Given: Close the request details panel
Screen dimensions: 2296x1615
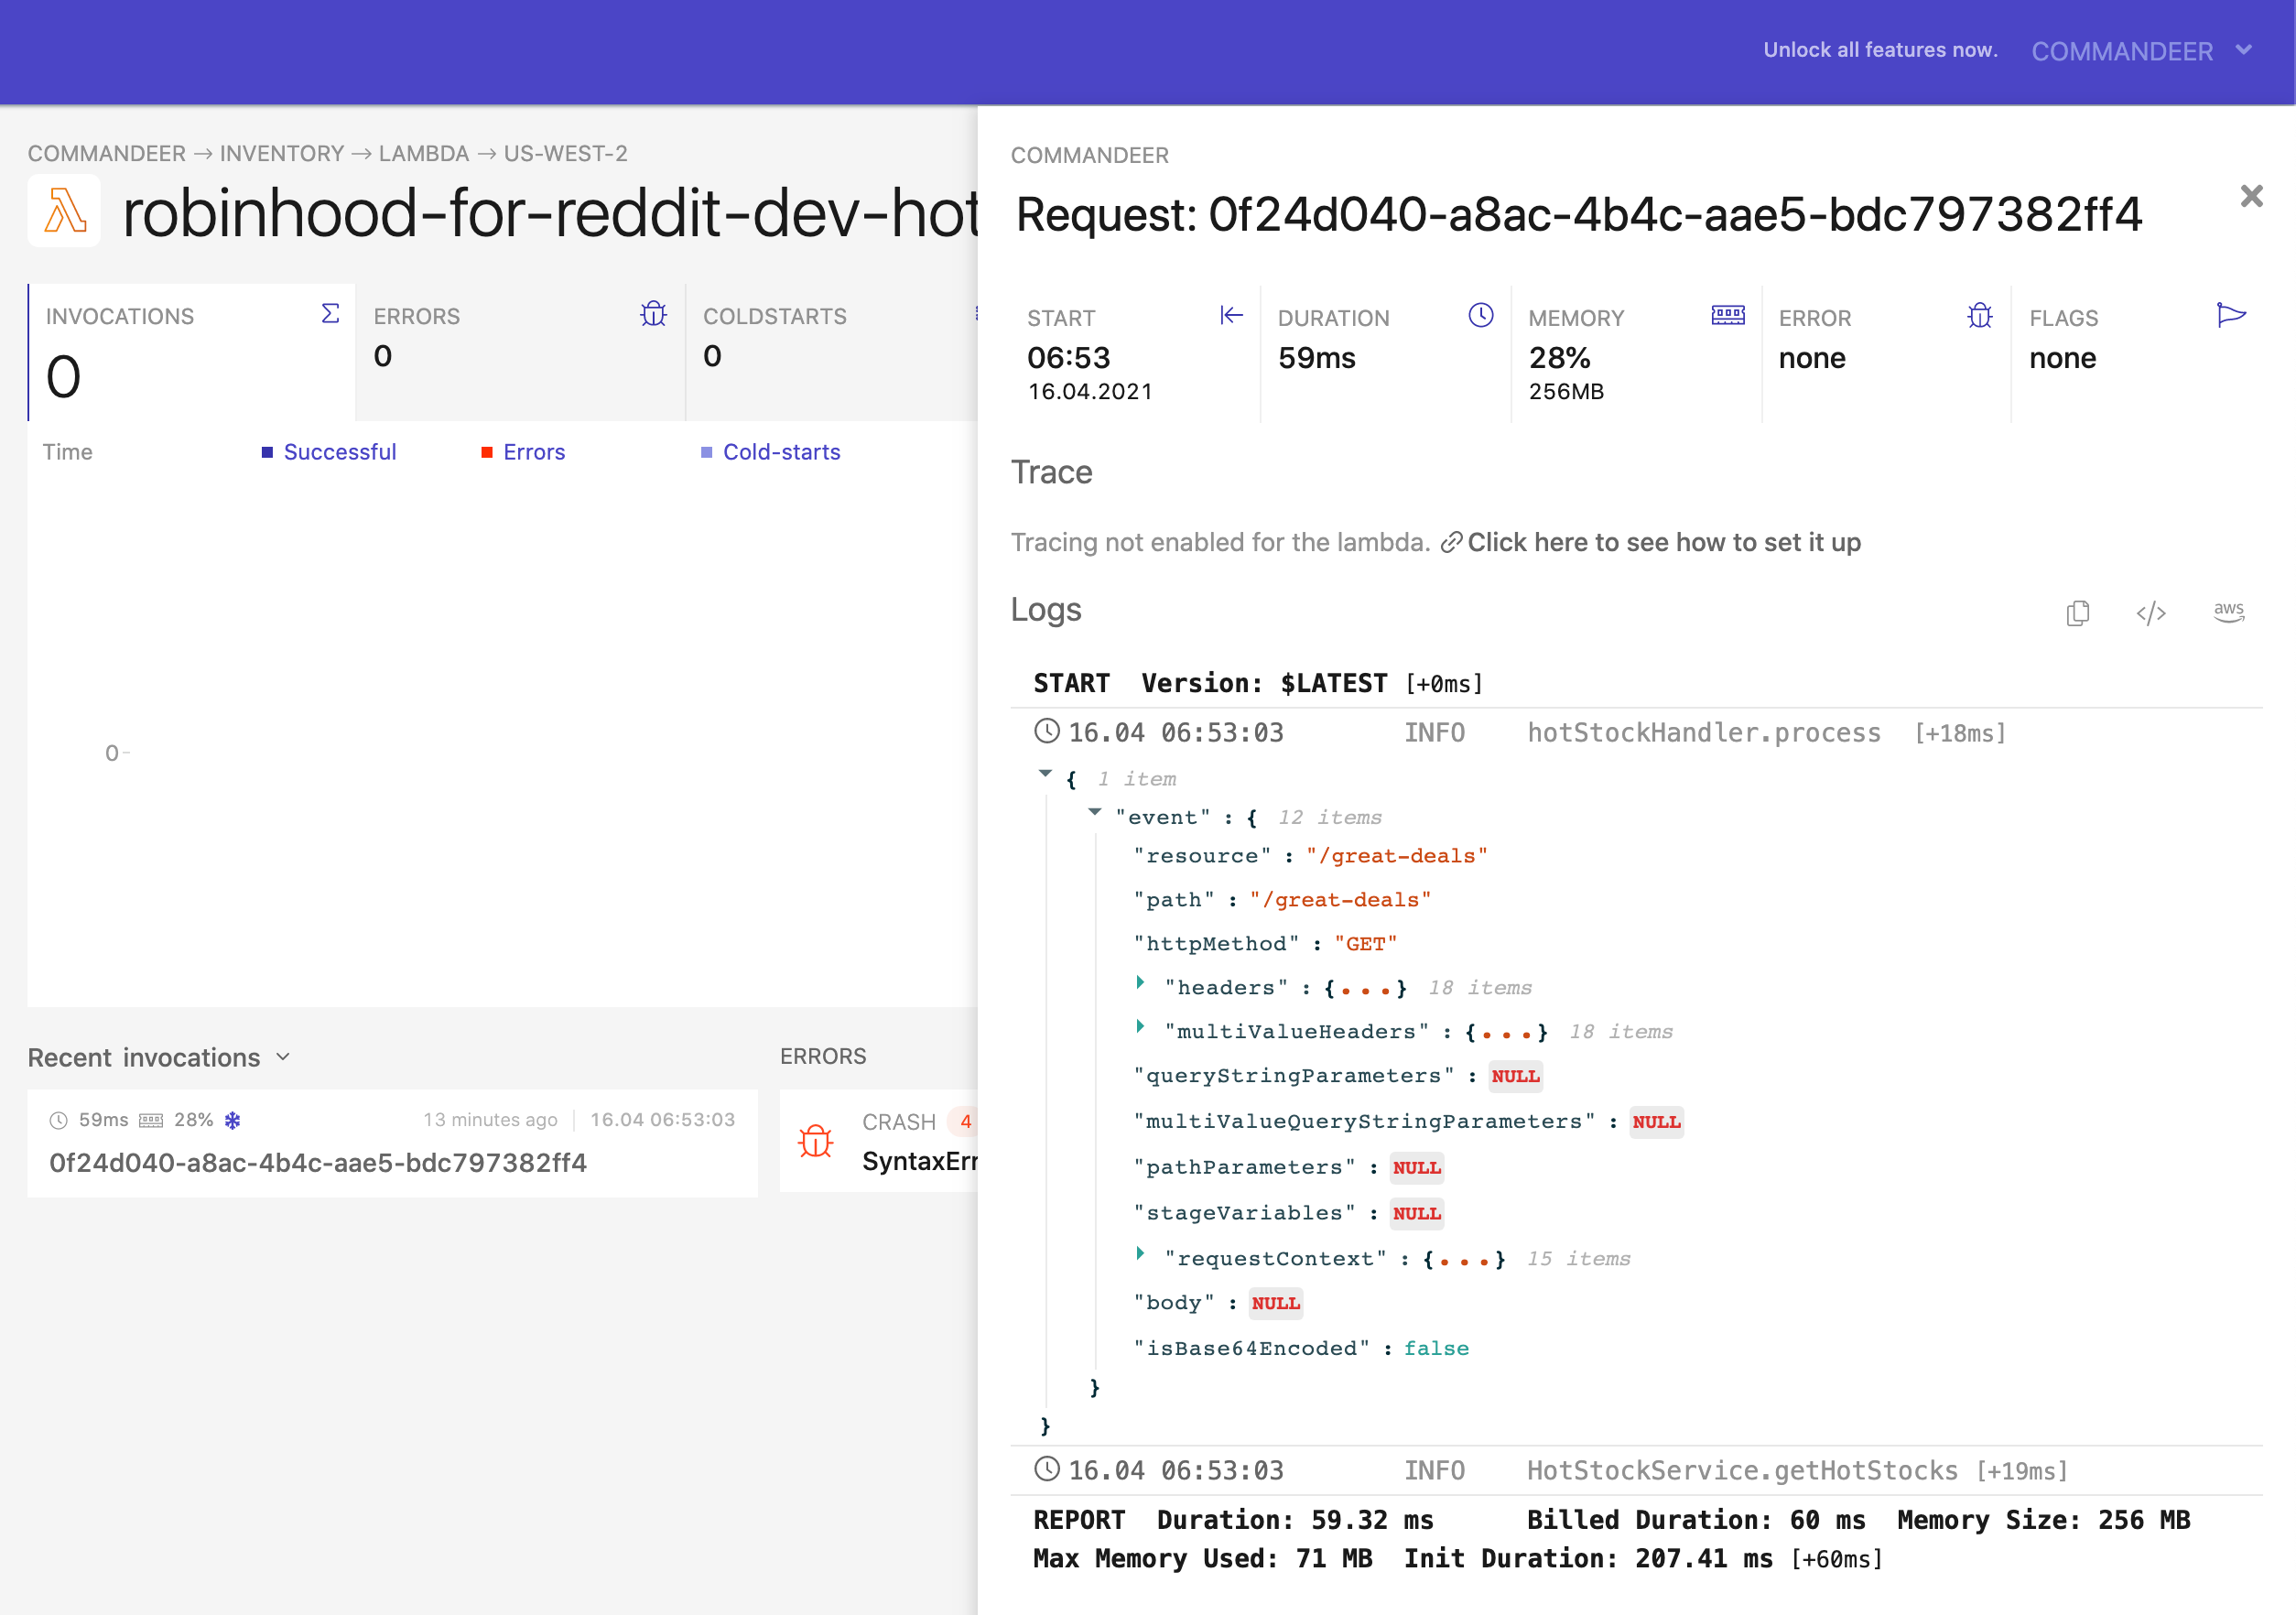Looking at the screenshot, I should 2251,196.
